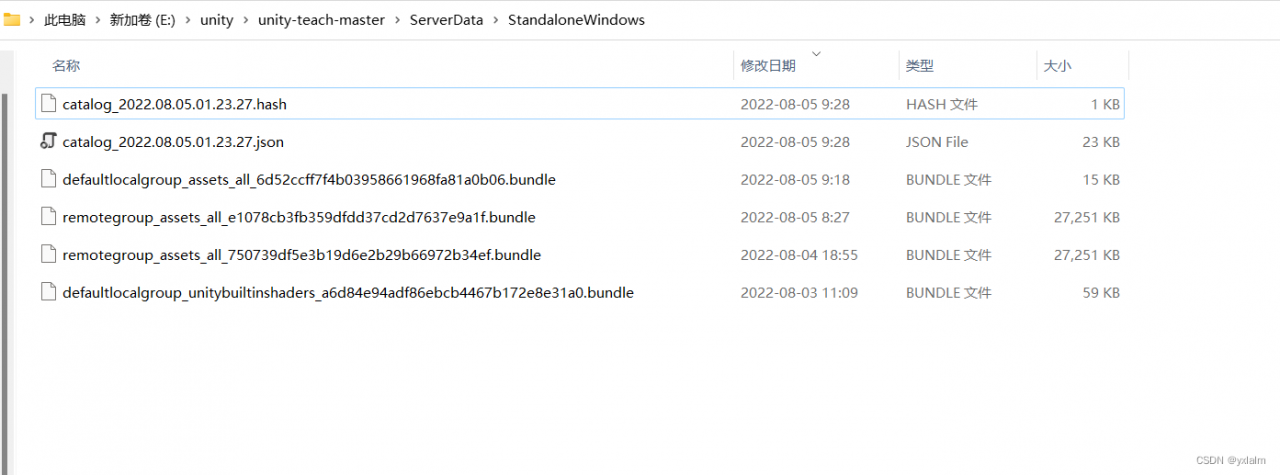Click the folder icon in the address bar
1280x475 pixels.
(12, 19)
